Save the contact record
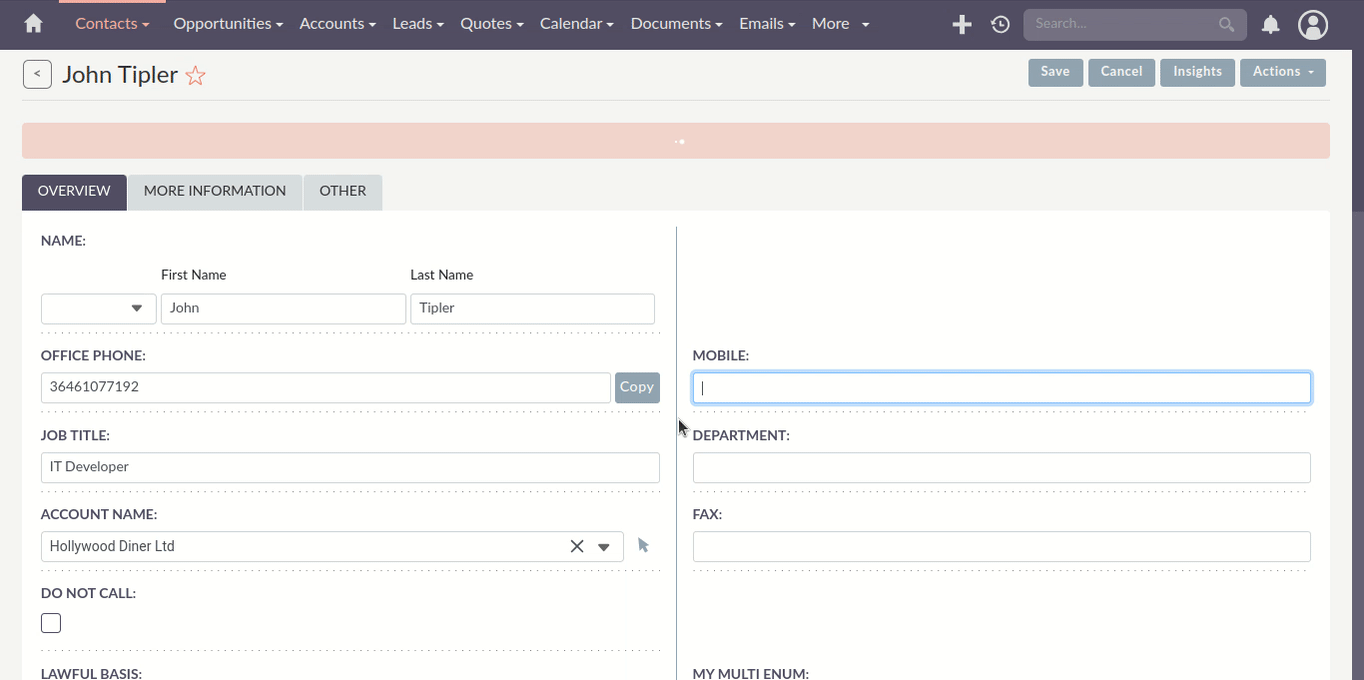Image resolution: width=1364 pixels, height=680 pixels. (1055, 71)
